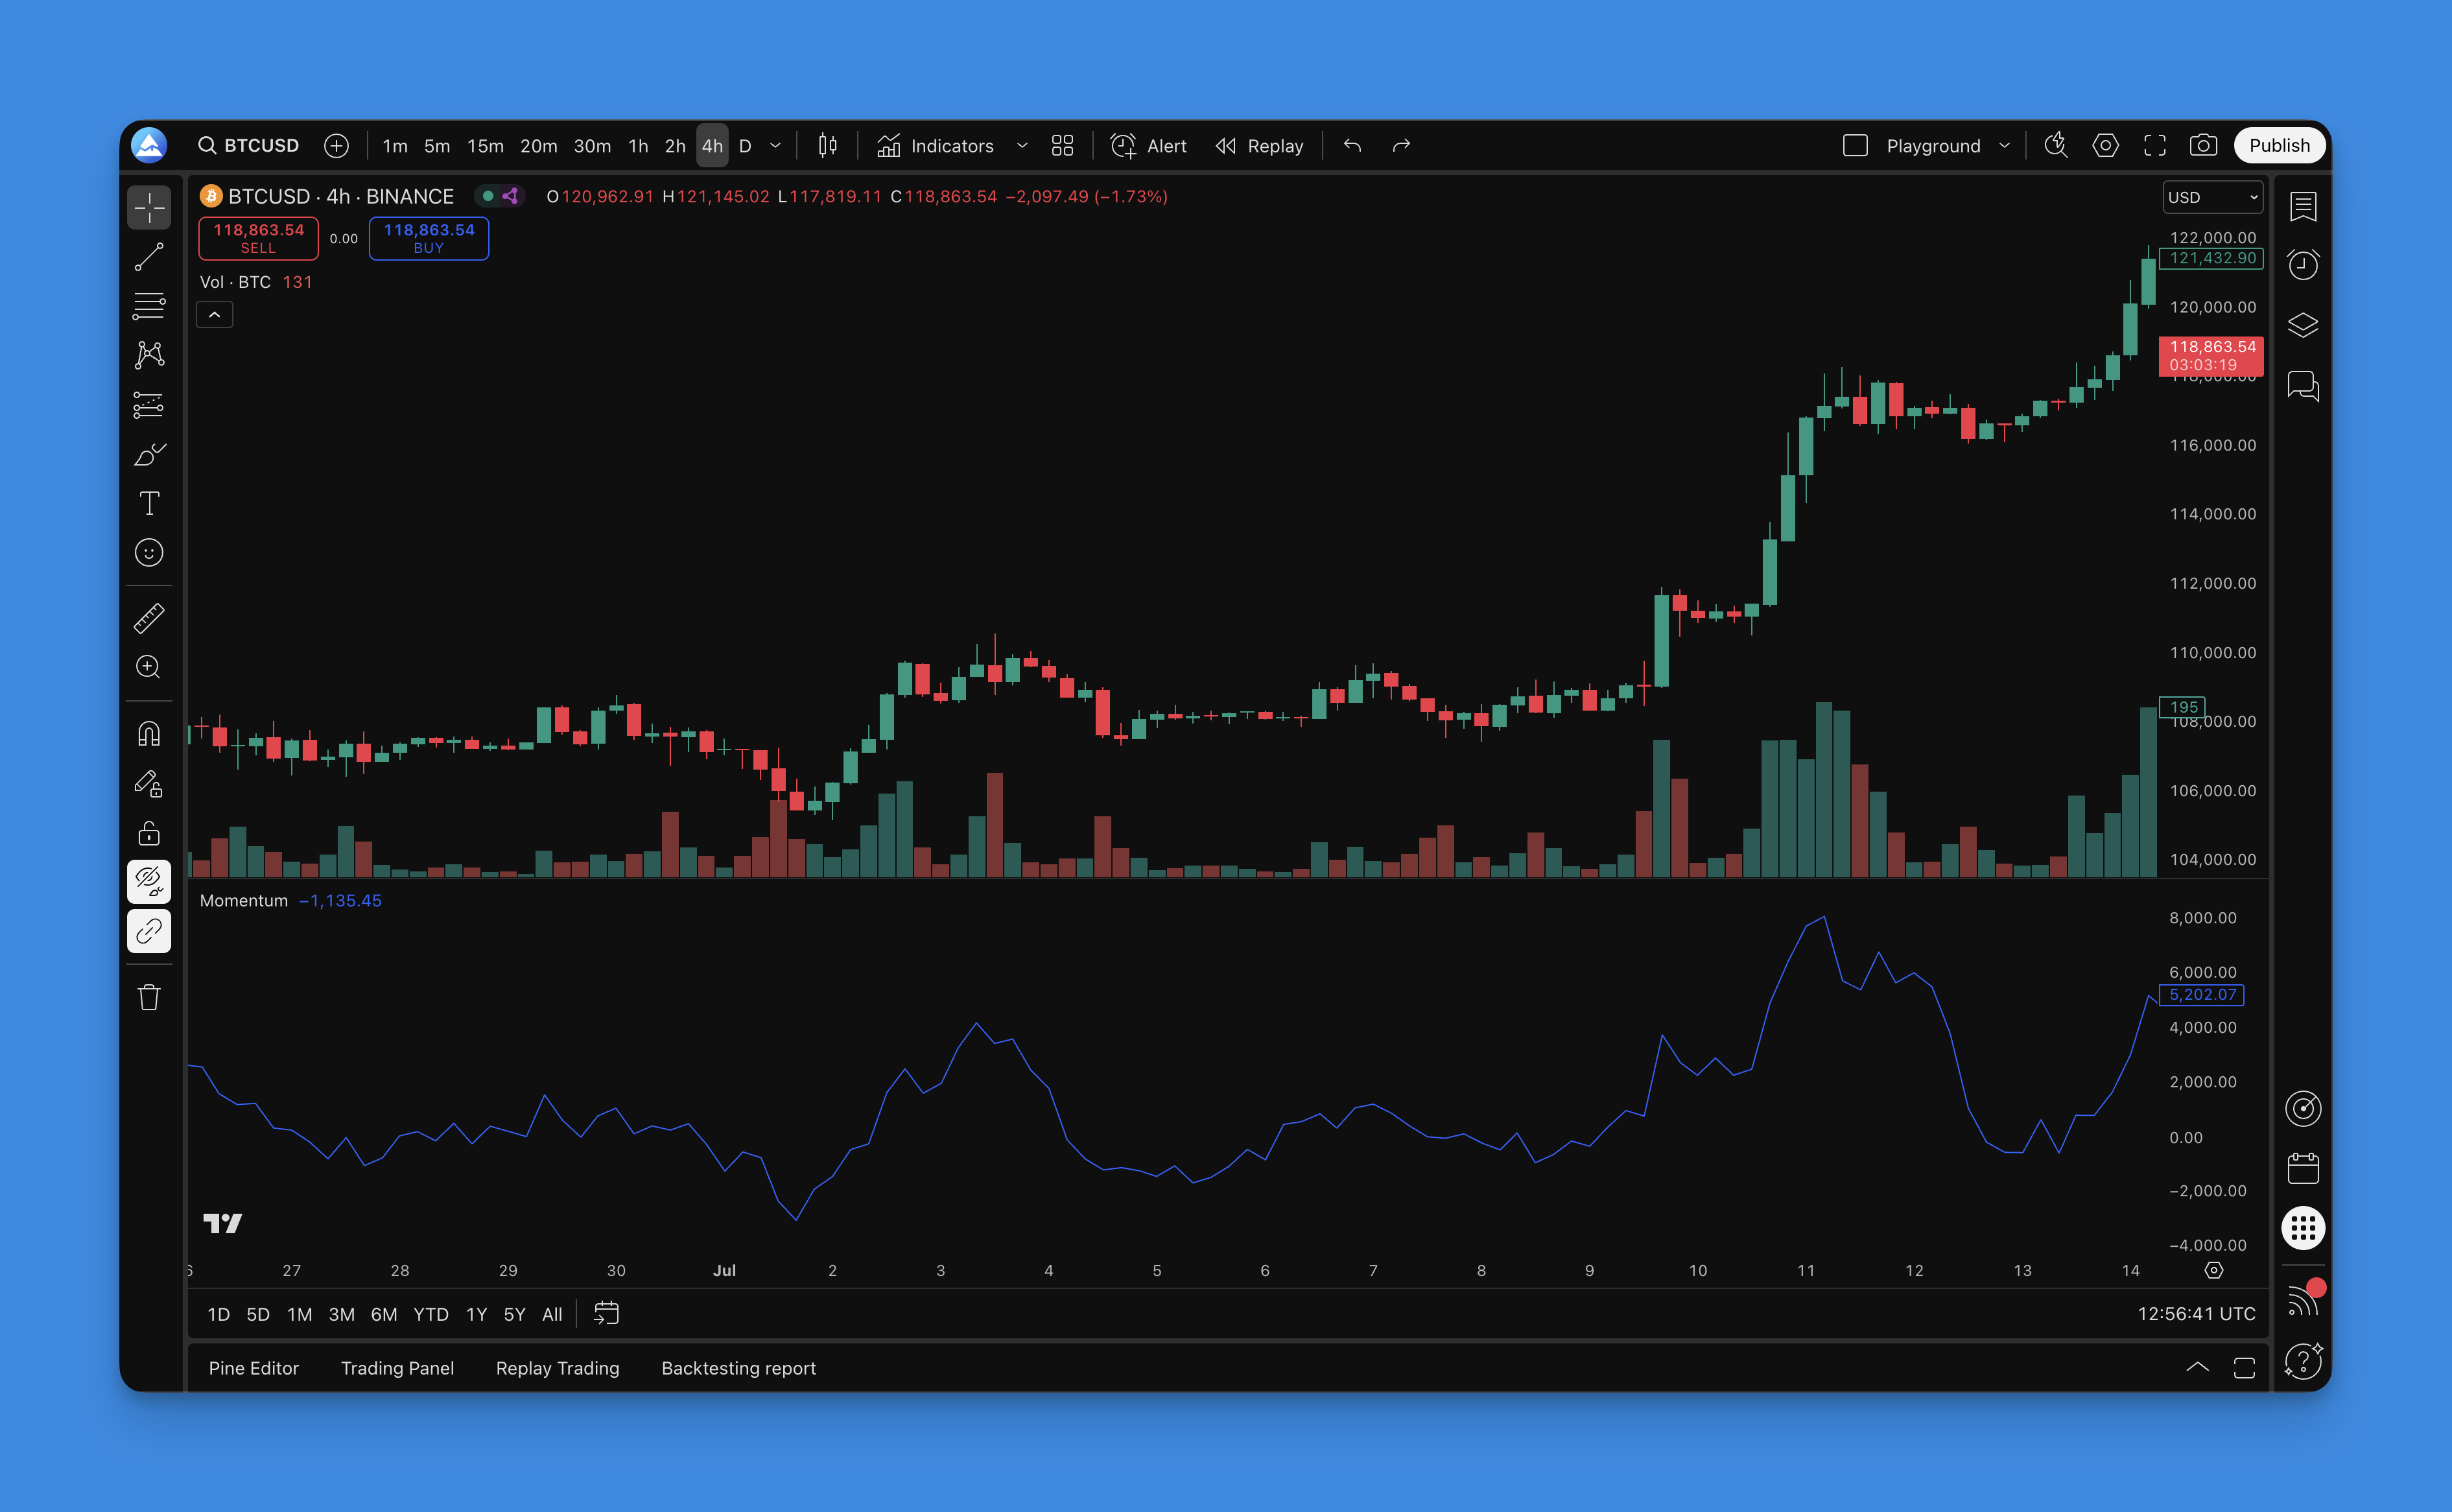Lock all drawings on the chart
The height and width of the screenshot is (1512, 2452).
(x=148, y=833)
